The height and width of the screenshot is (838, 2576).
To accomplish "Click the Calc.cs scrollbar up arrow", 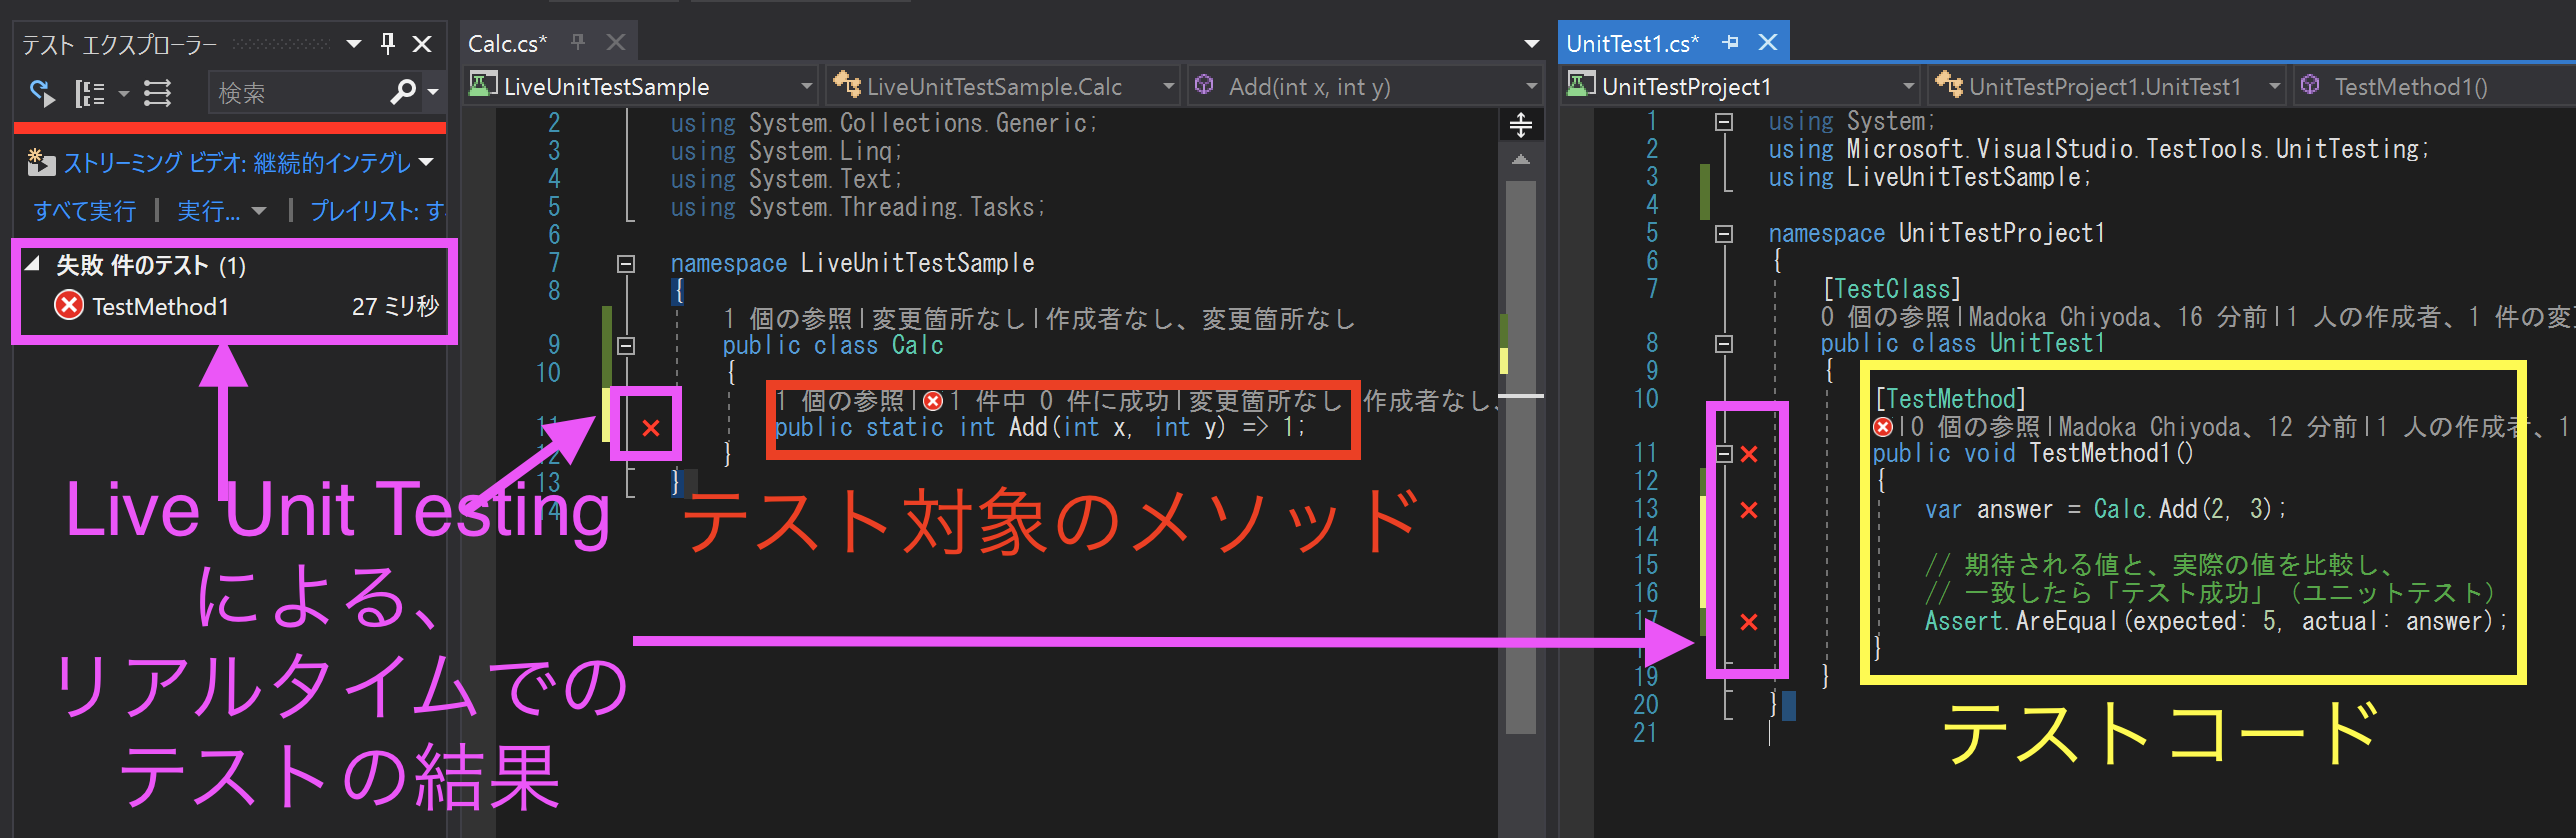I will 1521,160.
